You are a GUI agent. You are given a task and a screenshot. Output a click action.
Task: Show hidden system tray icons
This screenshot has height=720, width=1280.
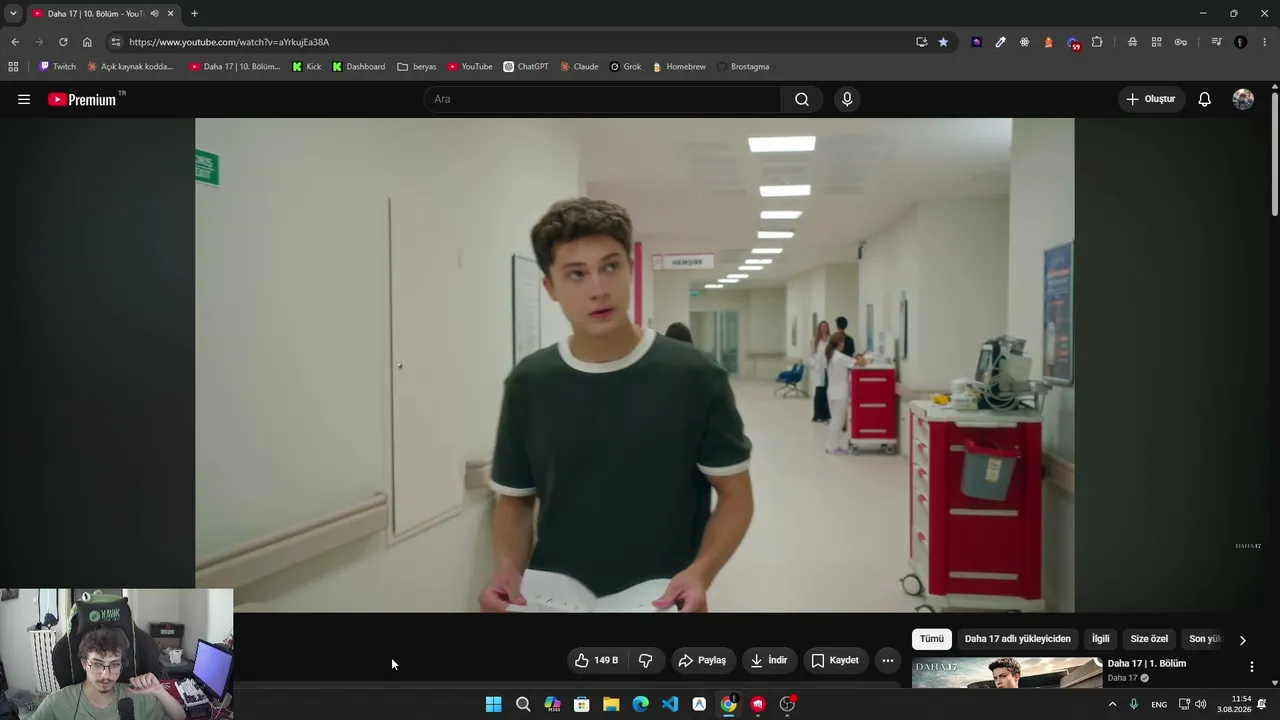1112,704
